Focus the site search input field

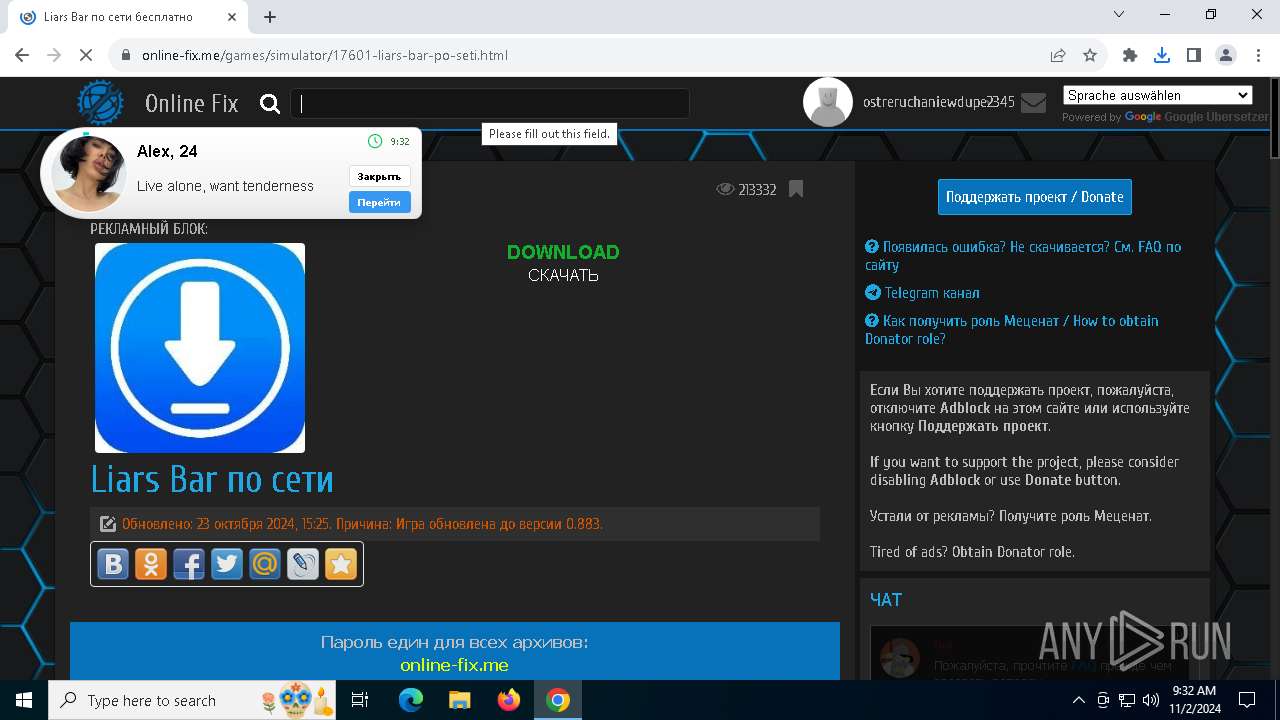tap(490, 103)
